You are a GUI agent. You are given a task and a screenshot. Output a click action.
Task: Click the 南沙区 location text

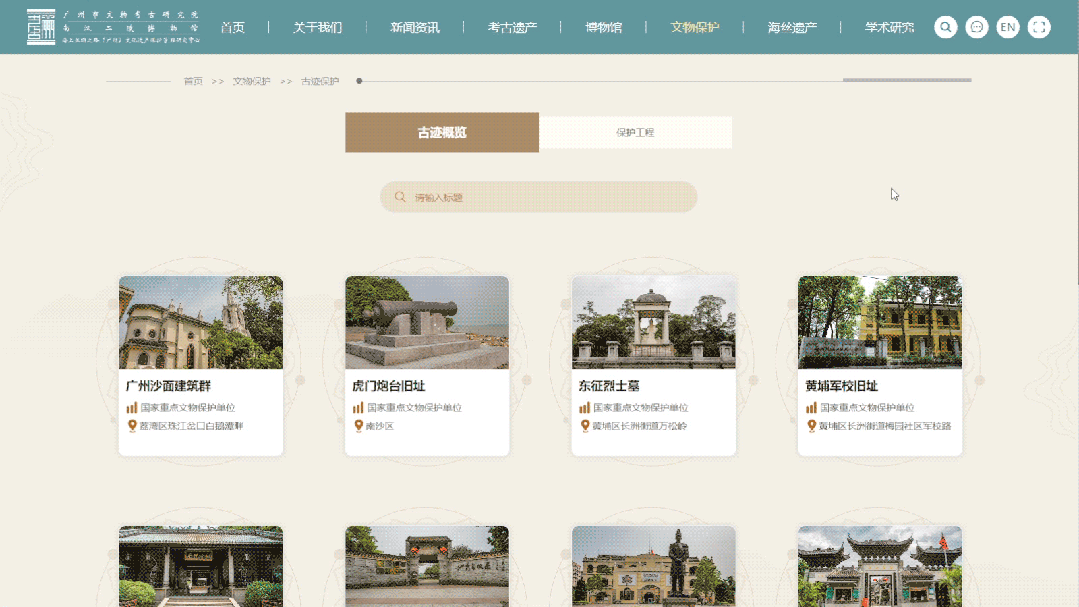click(380, 426)
